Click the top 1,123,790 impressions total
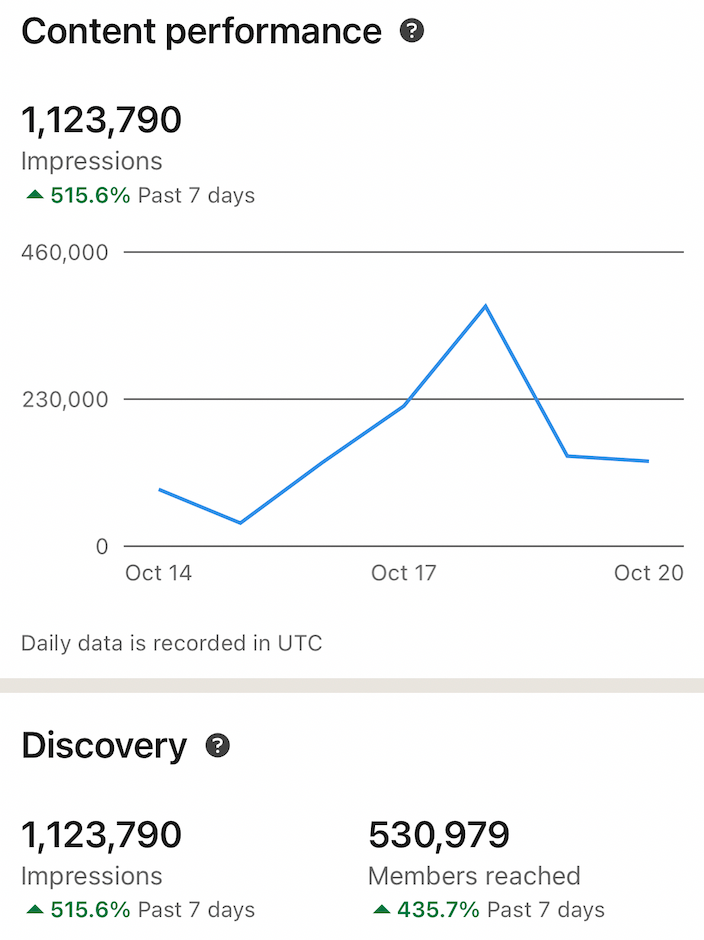The width and height of the screenshot is (704, 940). (101, 120)
